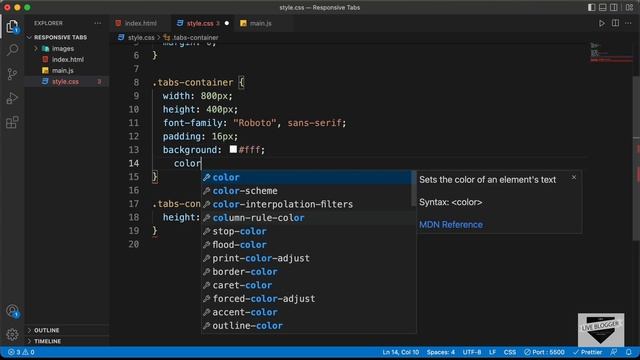Image resolution: width=640 pixels, height=360 pixels.
Task: Click Ln 14, Col 10 in status bar
Action: pos(400,352)
